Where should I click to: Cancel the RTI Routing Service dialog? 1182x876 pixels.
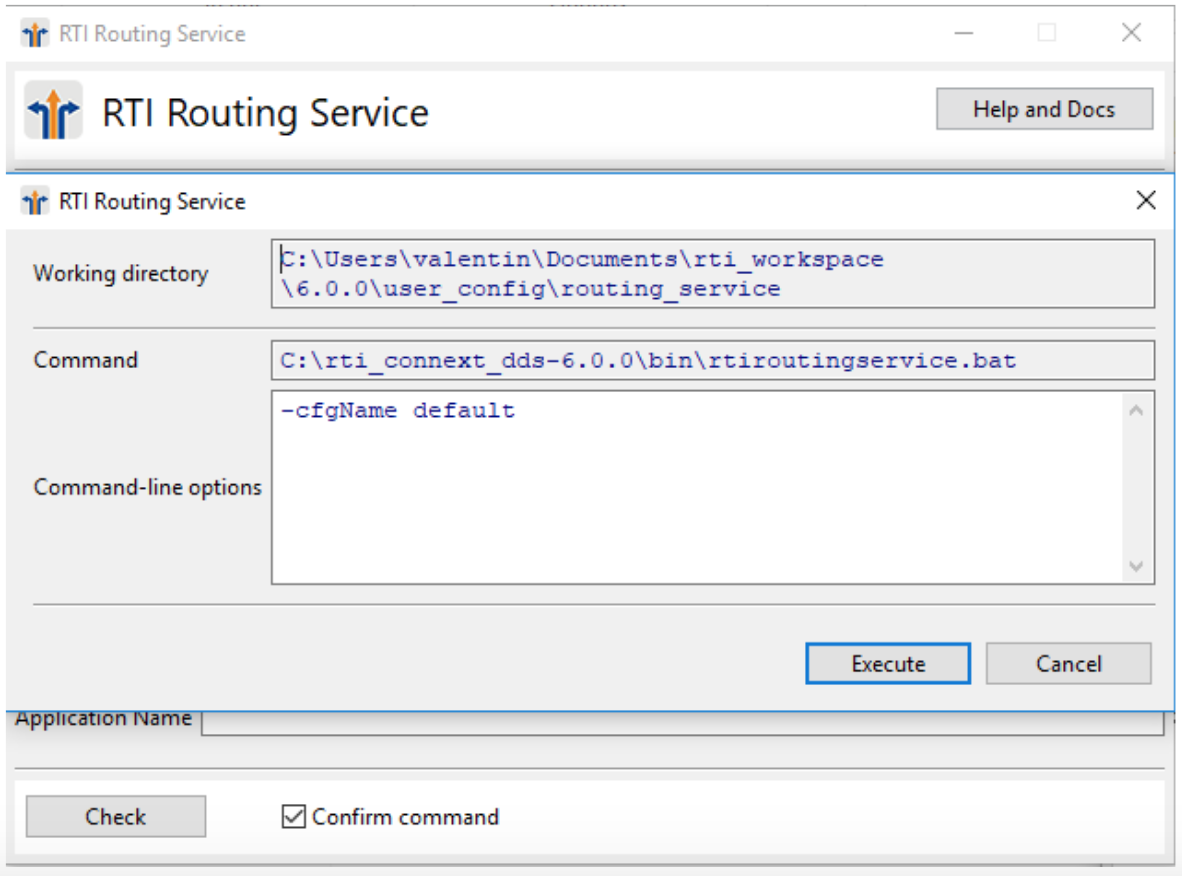click(x=1068, y=663)
